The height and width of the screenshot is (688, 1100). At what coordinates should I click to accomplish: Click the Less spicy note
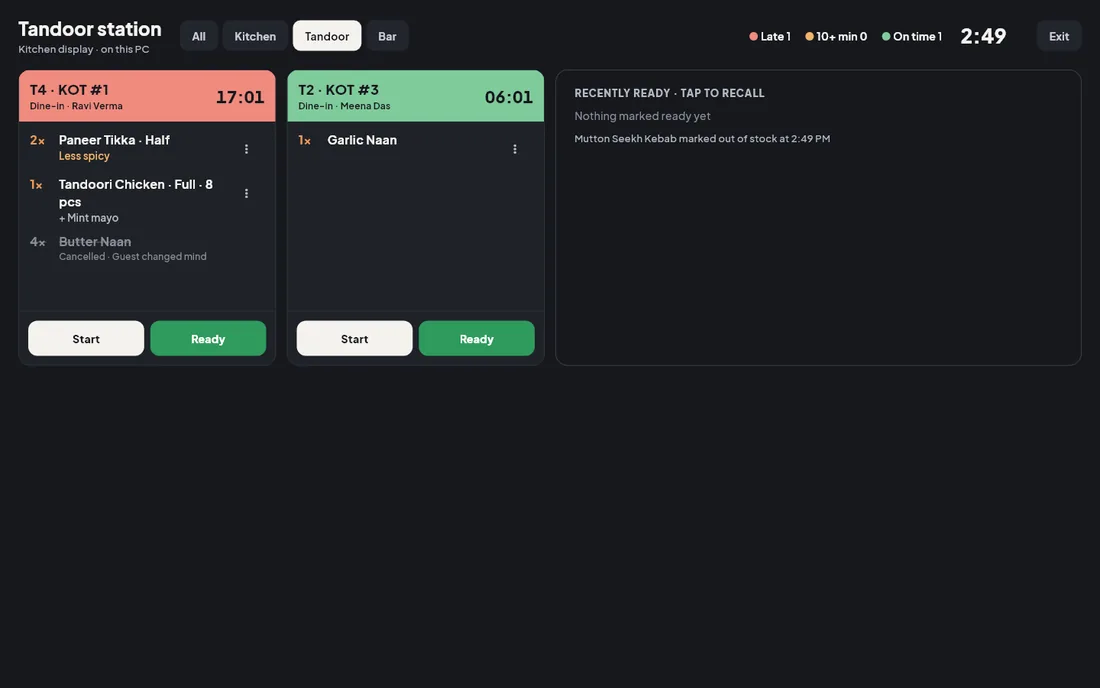pyautogui.click(x=84, y=156)
